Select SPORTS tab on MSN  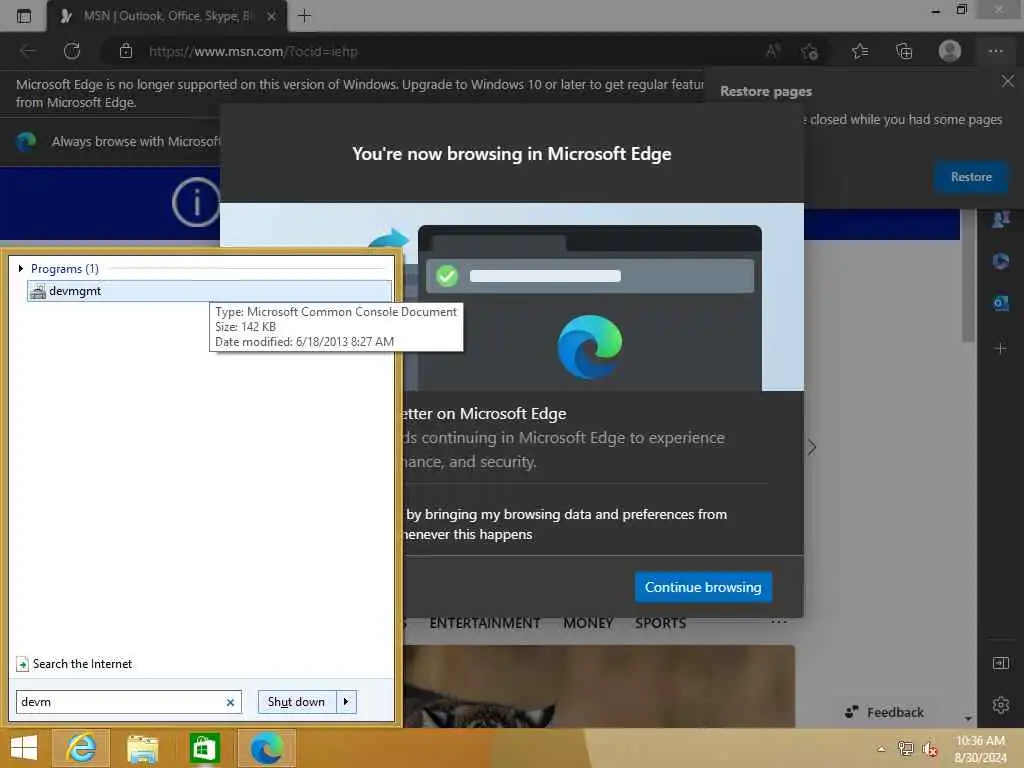pos(660,624)
